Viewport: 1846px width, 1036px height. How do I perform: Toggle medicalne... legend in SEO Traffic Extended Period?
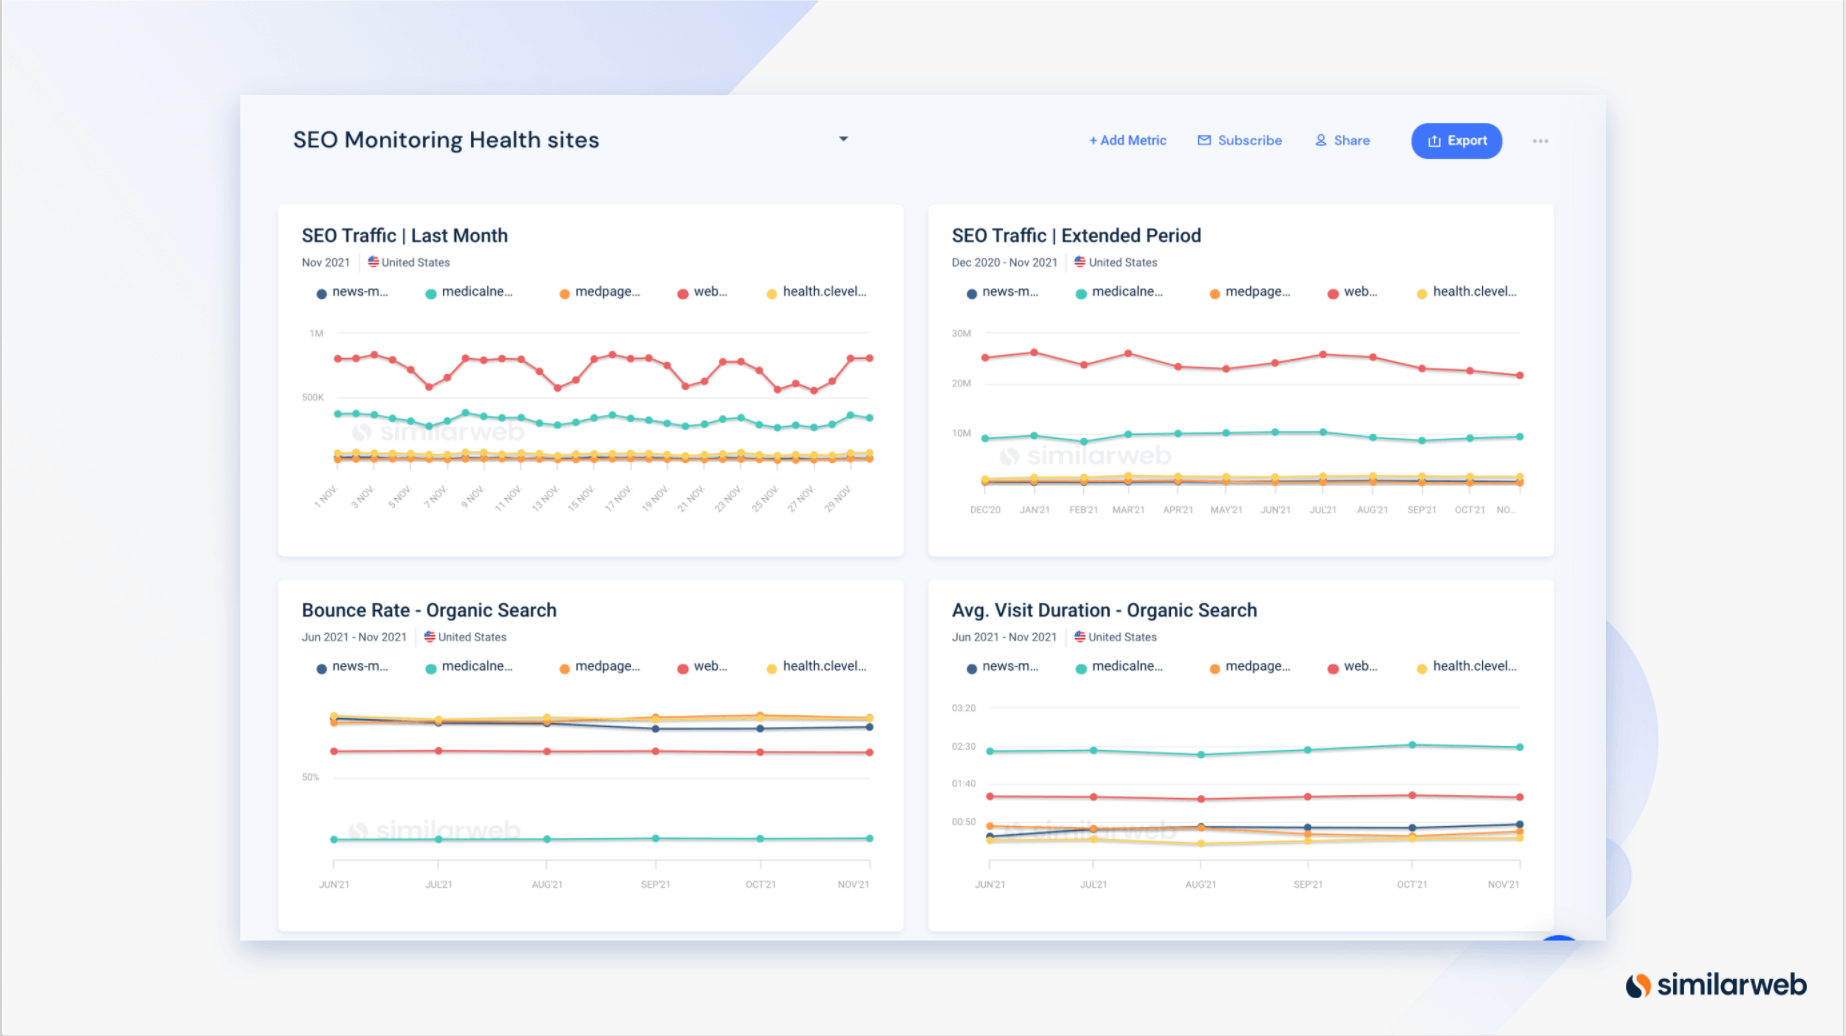click(1119, 292)
